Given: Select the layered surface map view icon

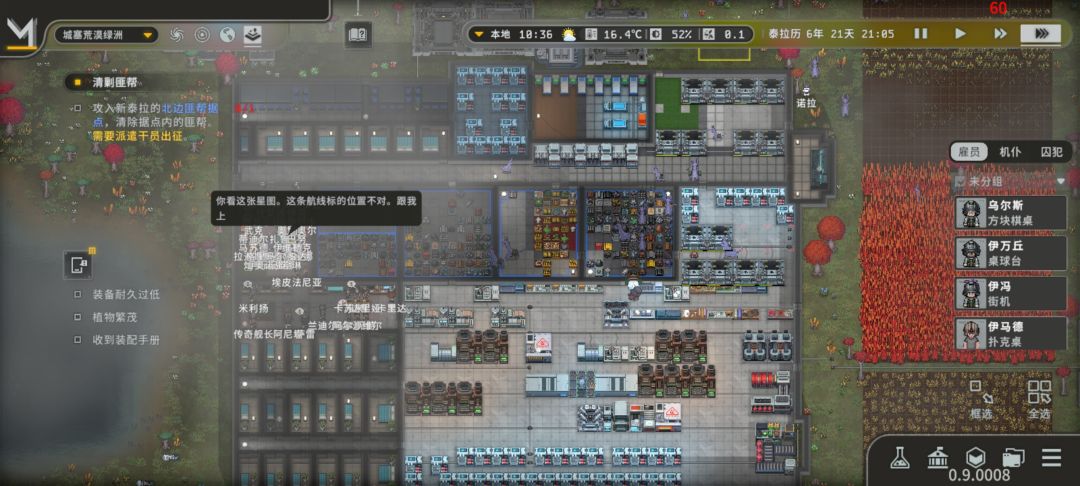Looking at the screenshot, I should (253, 35).
